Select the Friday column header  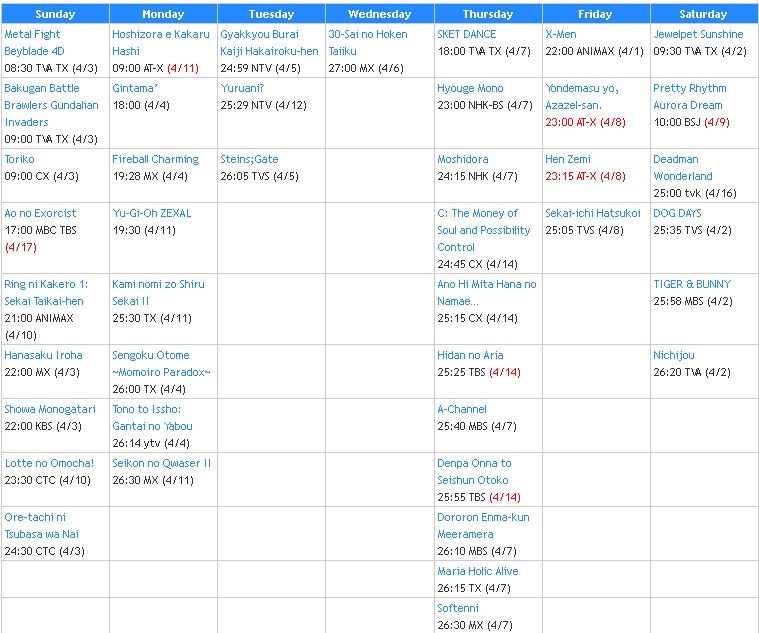[x=596, y=14]
